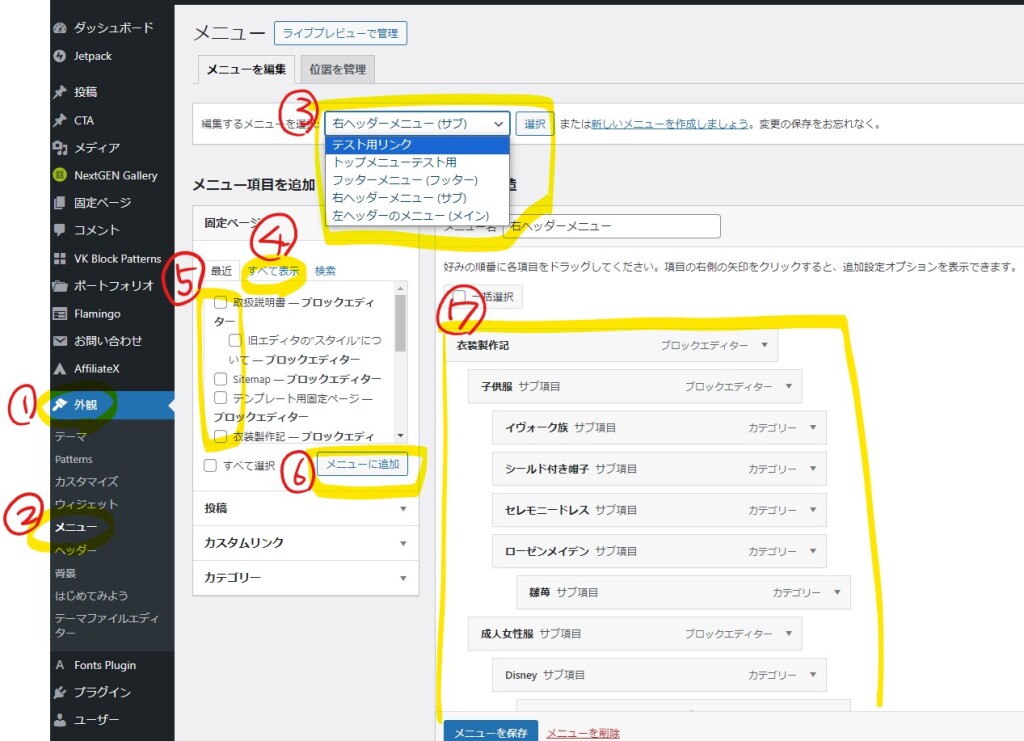Choose テスト用リンク from the dropdown list
Viewport: 1024px width, 741px height.
click(372, 145)
